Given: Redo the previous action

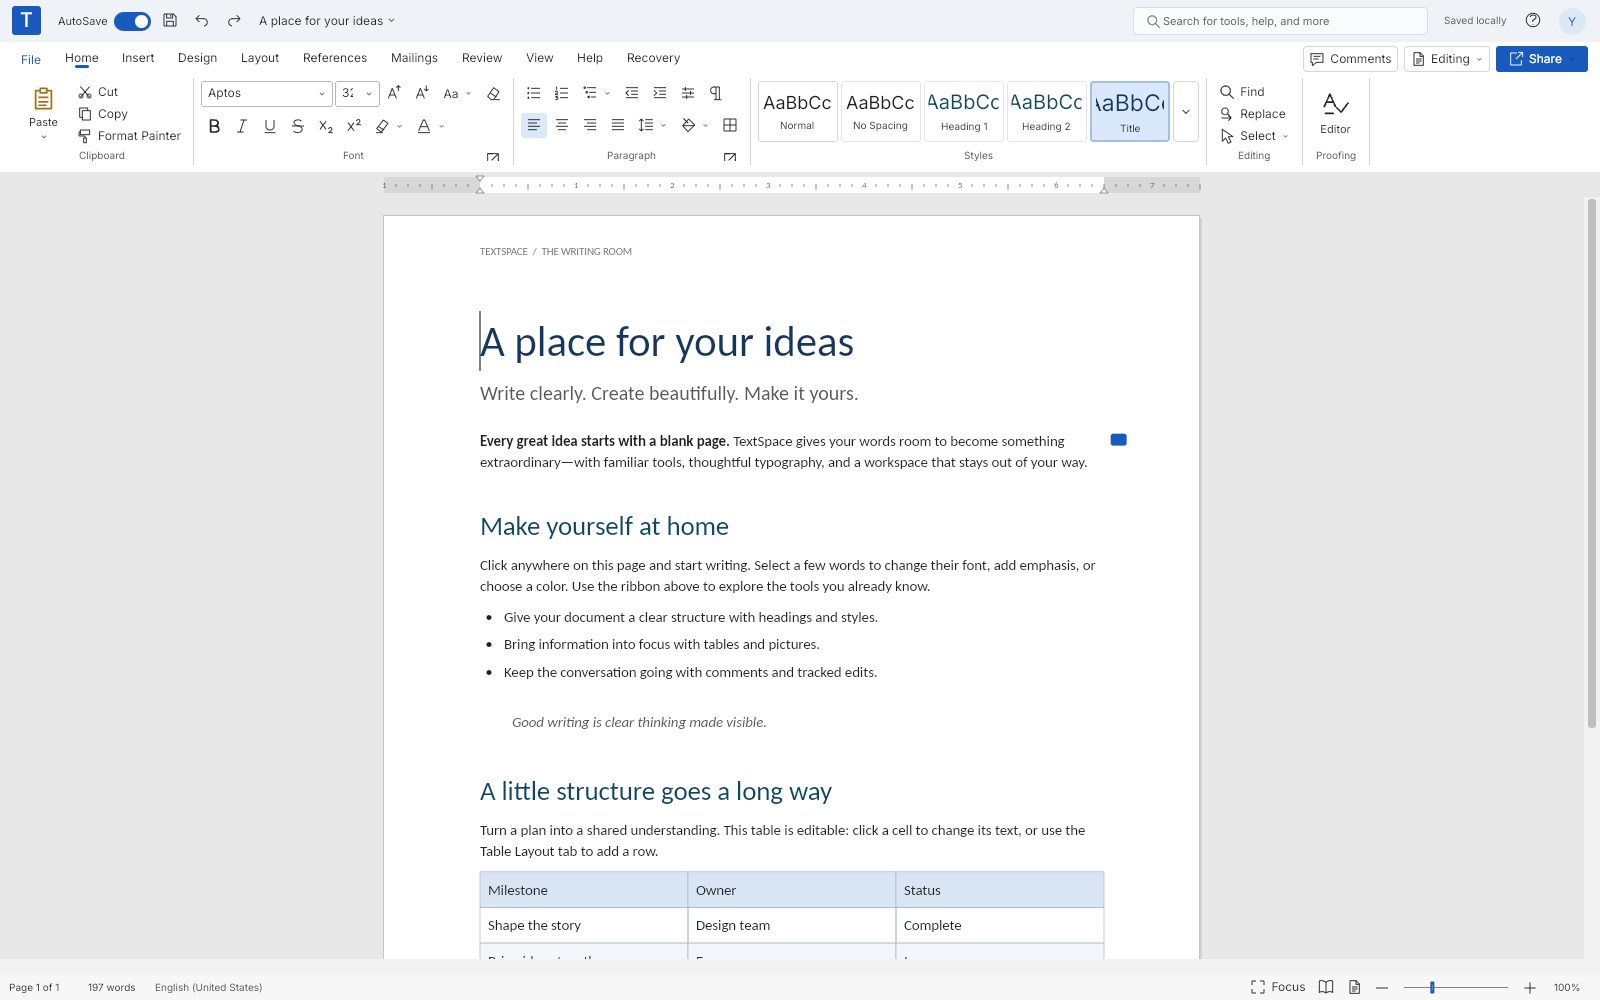Looking at the screenshot, I should click(x=234, y=20).
